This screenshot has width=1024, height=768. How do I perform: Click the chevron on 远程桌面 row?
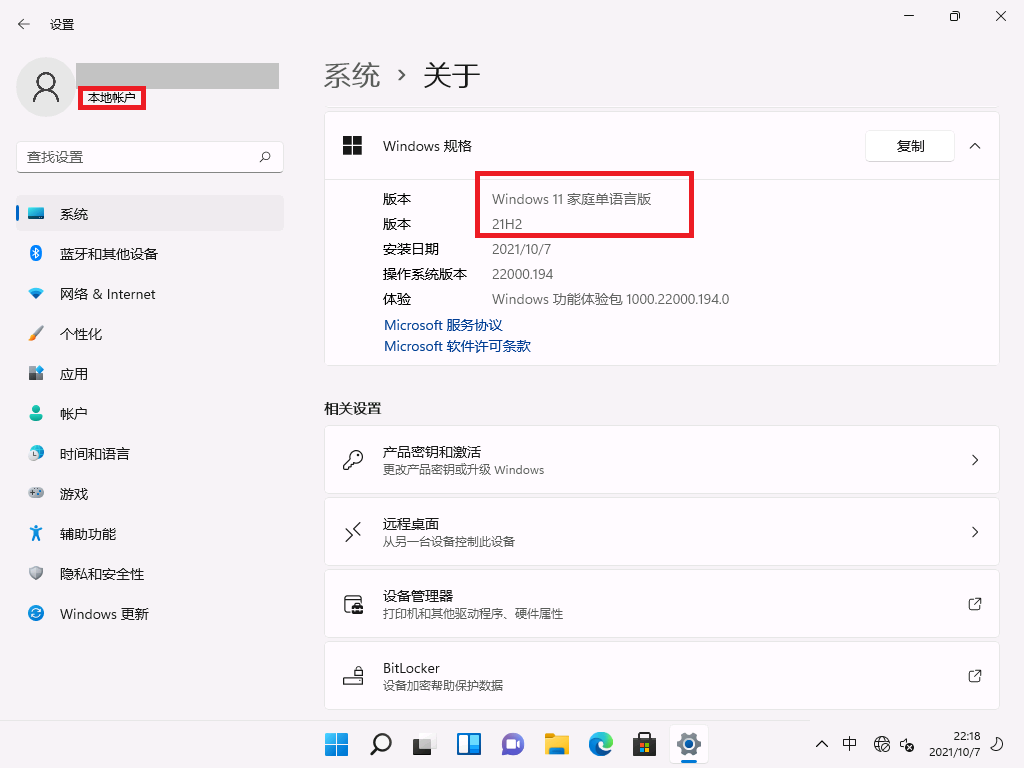[975, 532]
